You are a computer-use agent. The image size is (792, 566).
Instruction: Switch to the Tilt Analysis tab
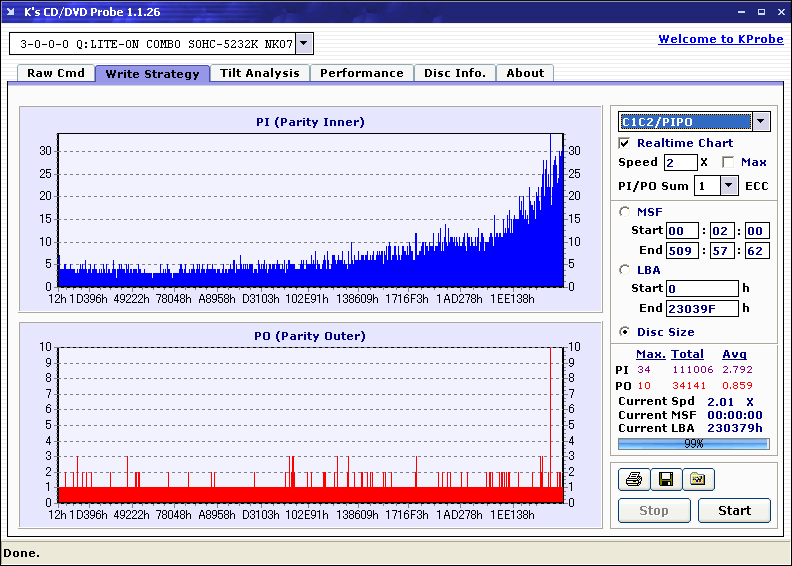pos(259,73)
